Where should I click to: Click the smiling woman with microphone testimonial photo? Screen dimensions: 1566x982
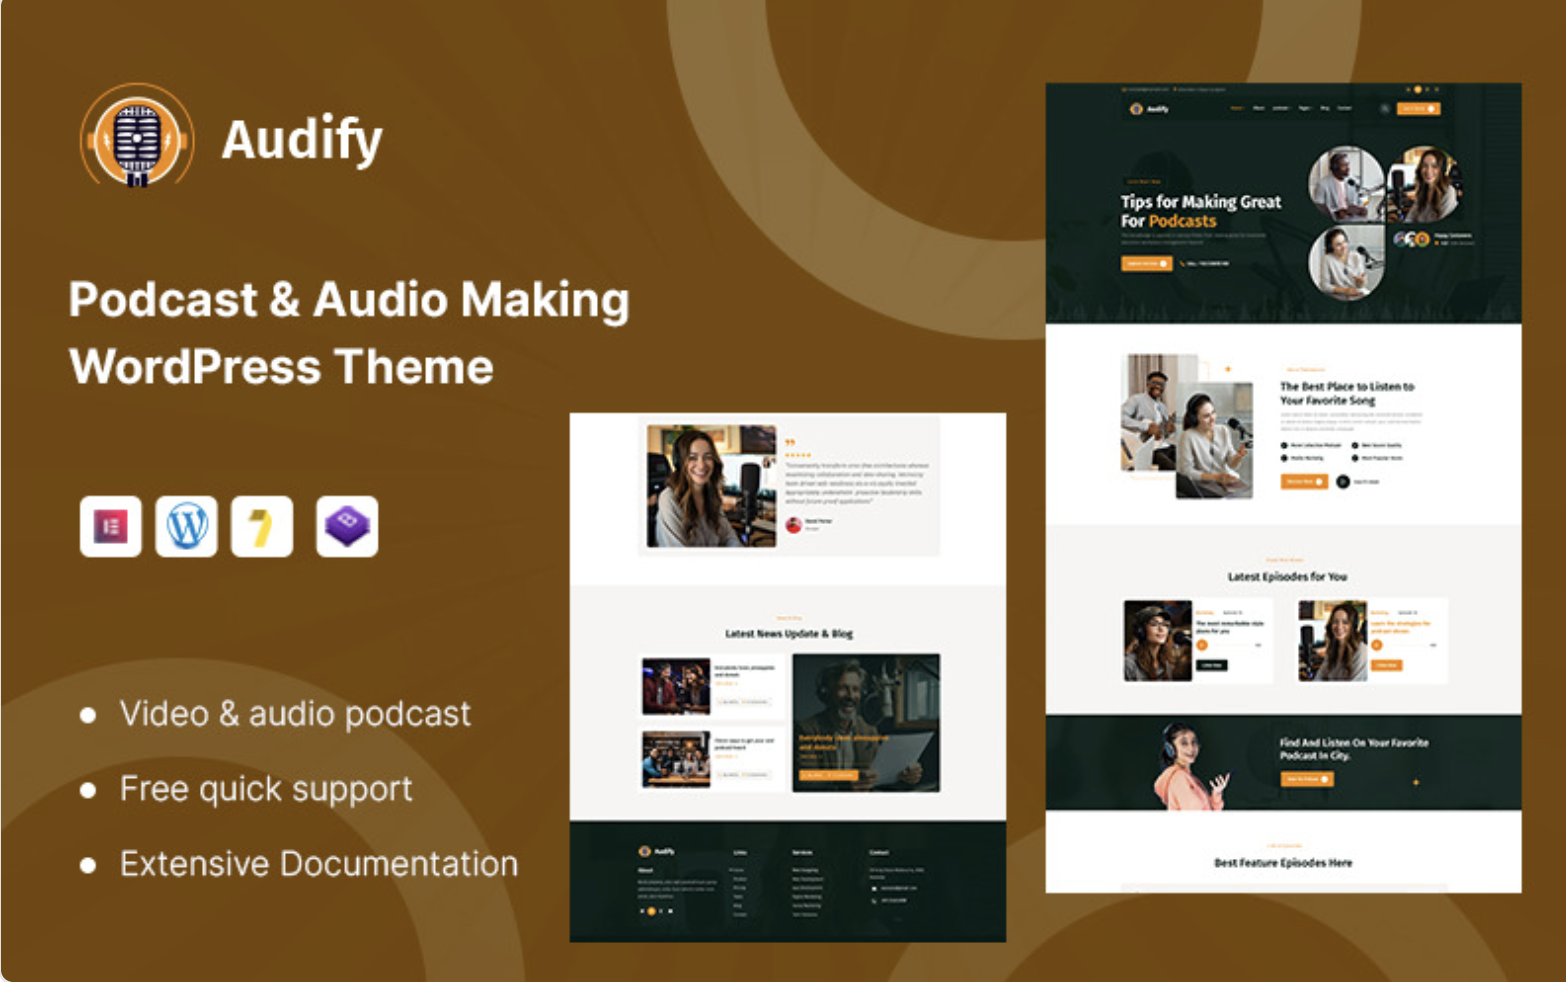711,486
